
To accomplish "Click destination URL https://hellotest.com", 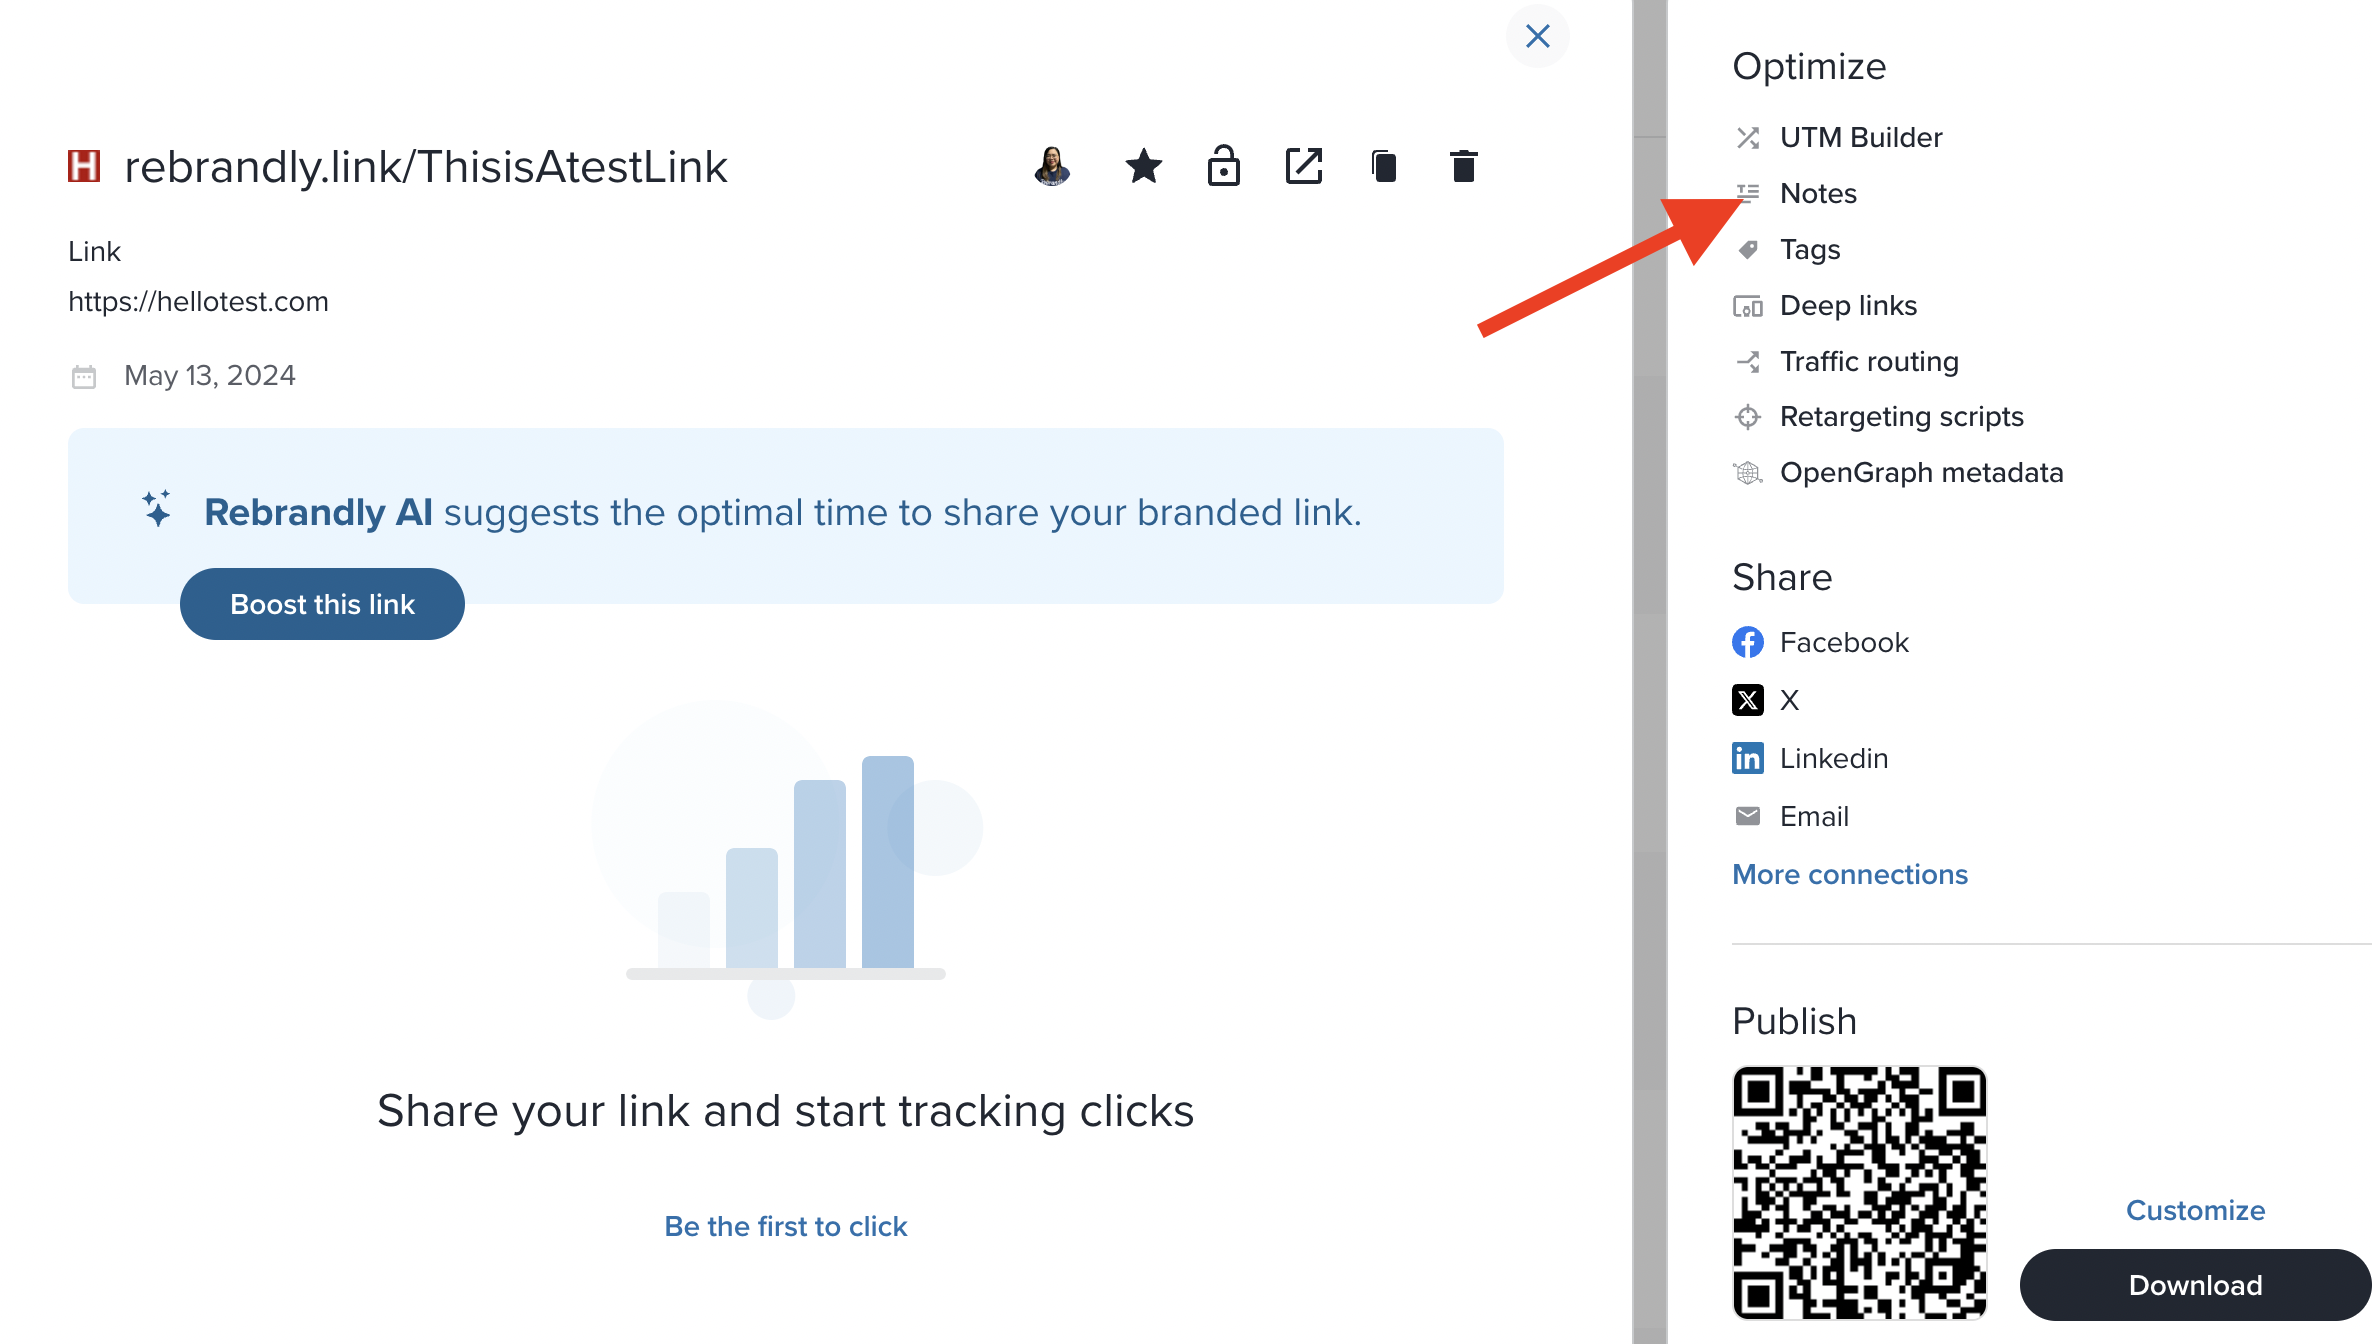I will click(198, 301).
